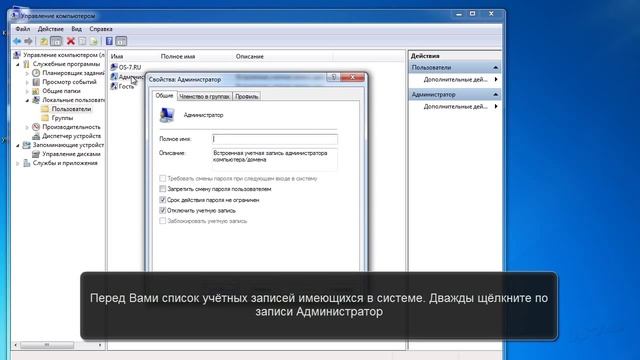
Task: Click tree horizontal scrollbar right arrow
Action: coord(100,345)
